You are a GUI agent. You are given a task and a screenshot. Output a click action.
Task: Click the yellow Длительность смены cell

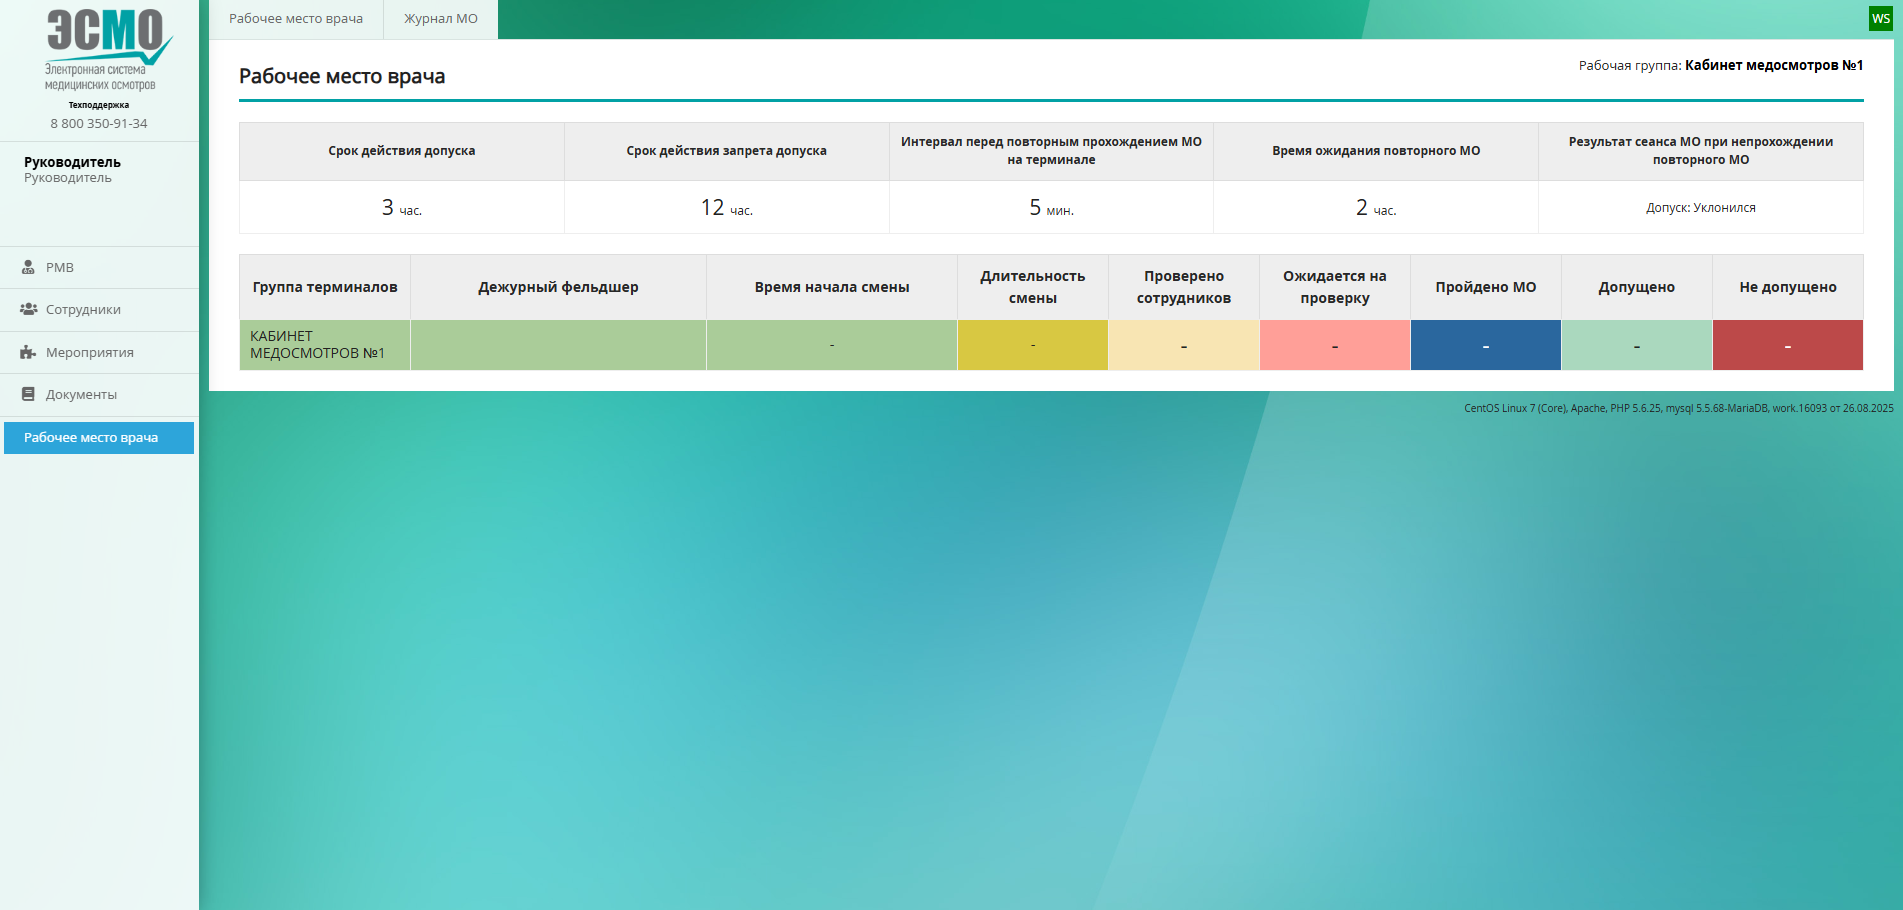(1032, 345)
